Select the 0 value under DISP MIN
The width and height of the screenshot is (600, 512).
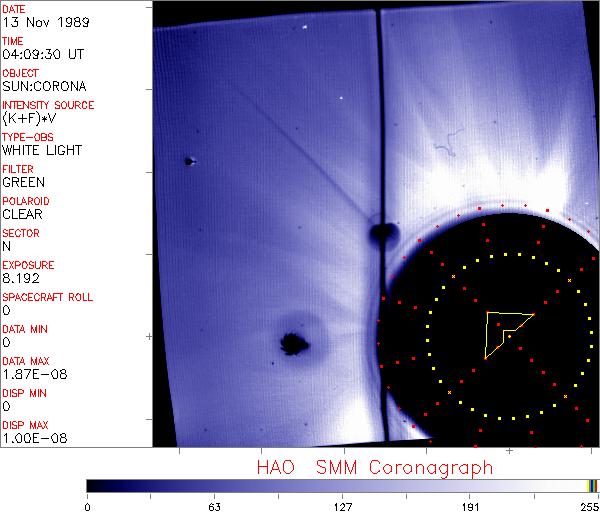click(6, 406)
